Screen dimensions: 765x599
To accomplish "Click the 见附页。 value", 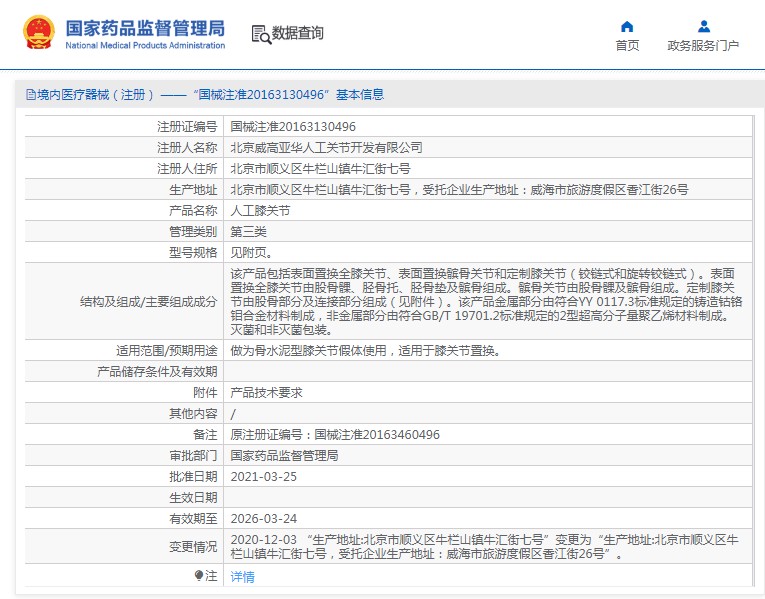I will click(x=251, y=253).
